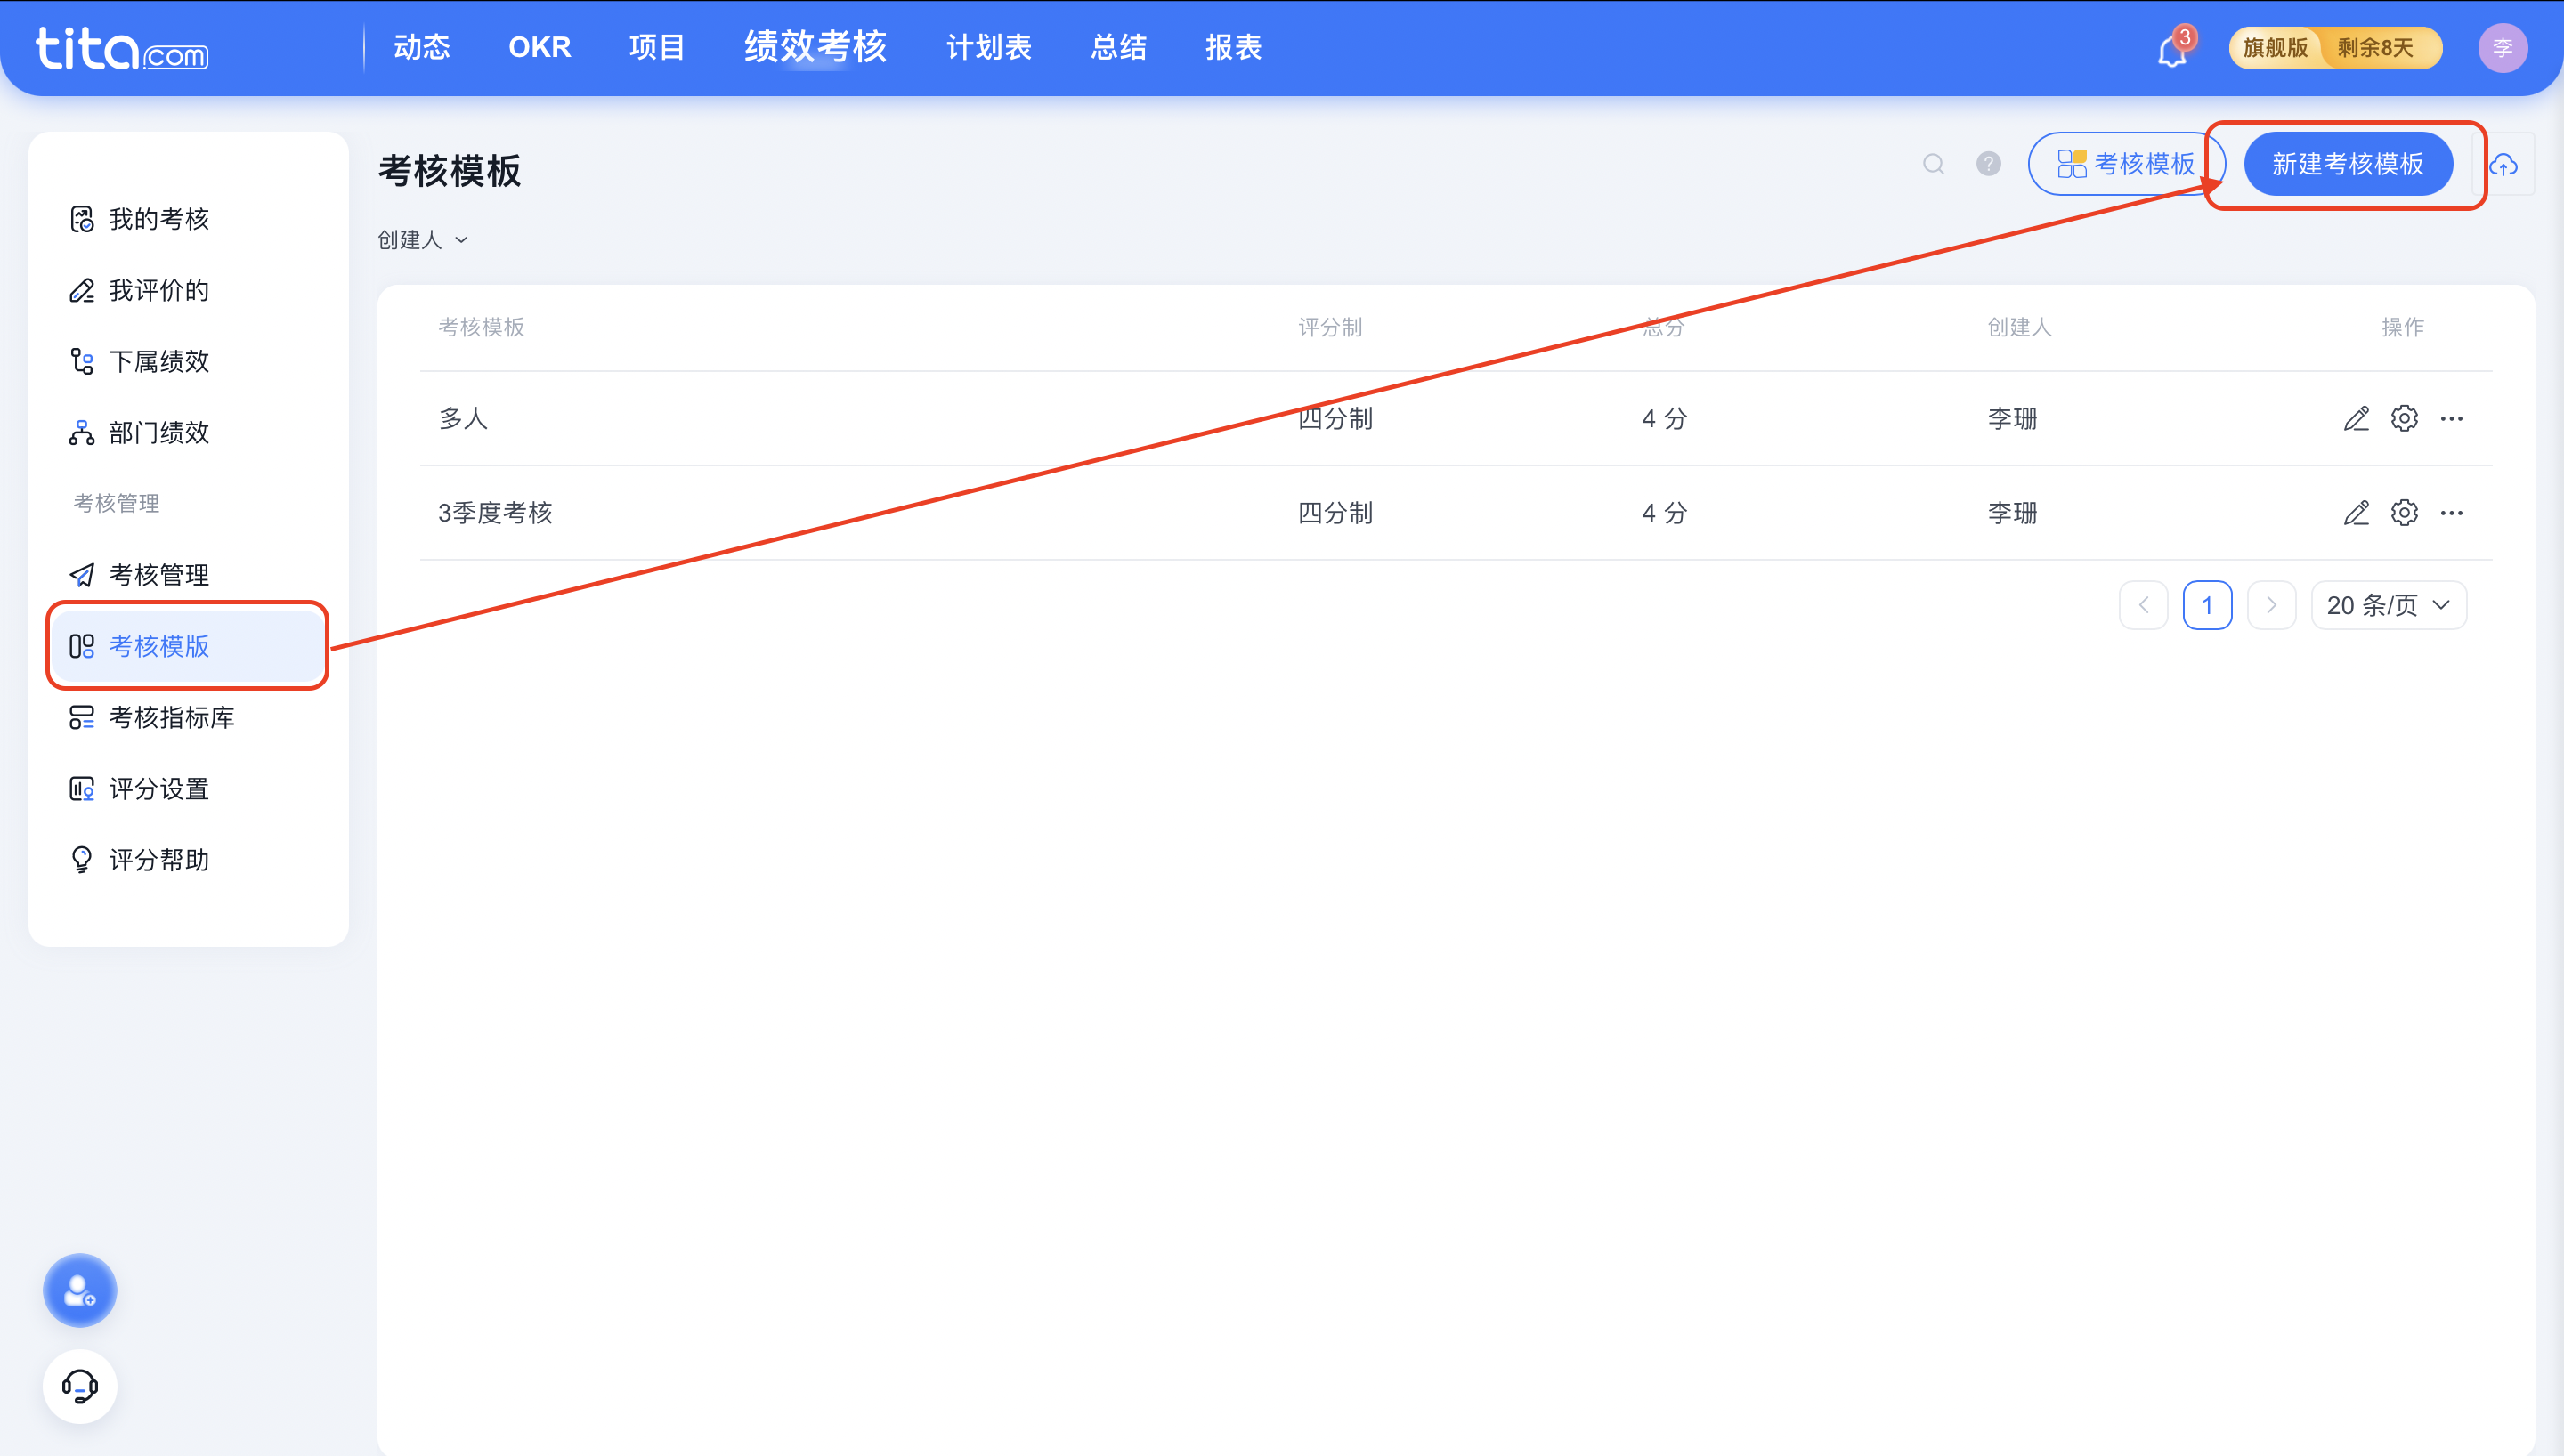The image size is (2564, 1456).
Task: Click the search magnifier icon
Action: coord(1933,164)
